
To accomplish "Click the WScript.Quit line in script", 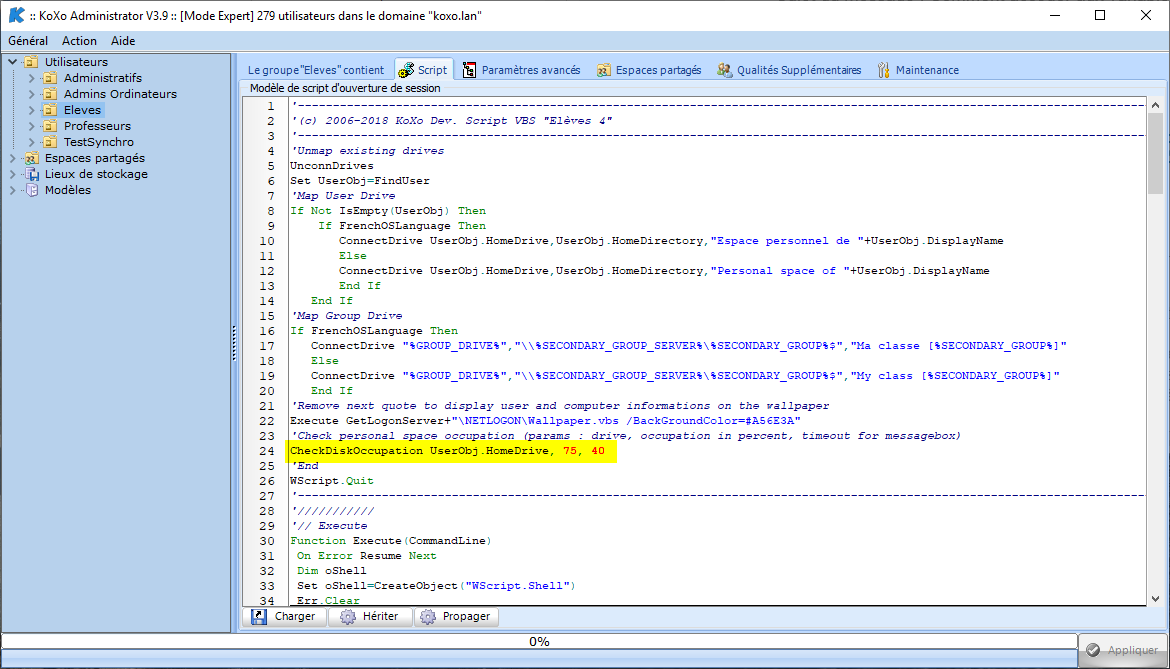I will (x=332, y=481).
